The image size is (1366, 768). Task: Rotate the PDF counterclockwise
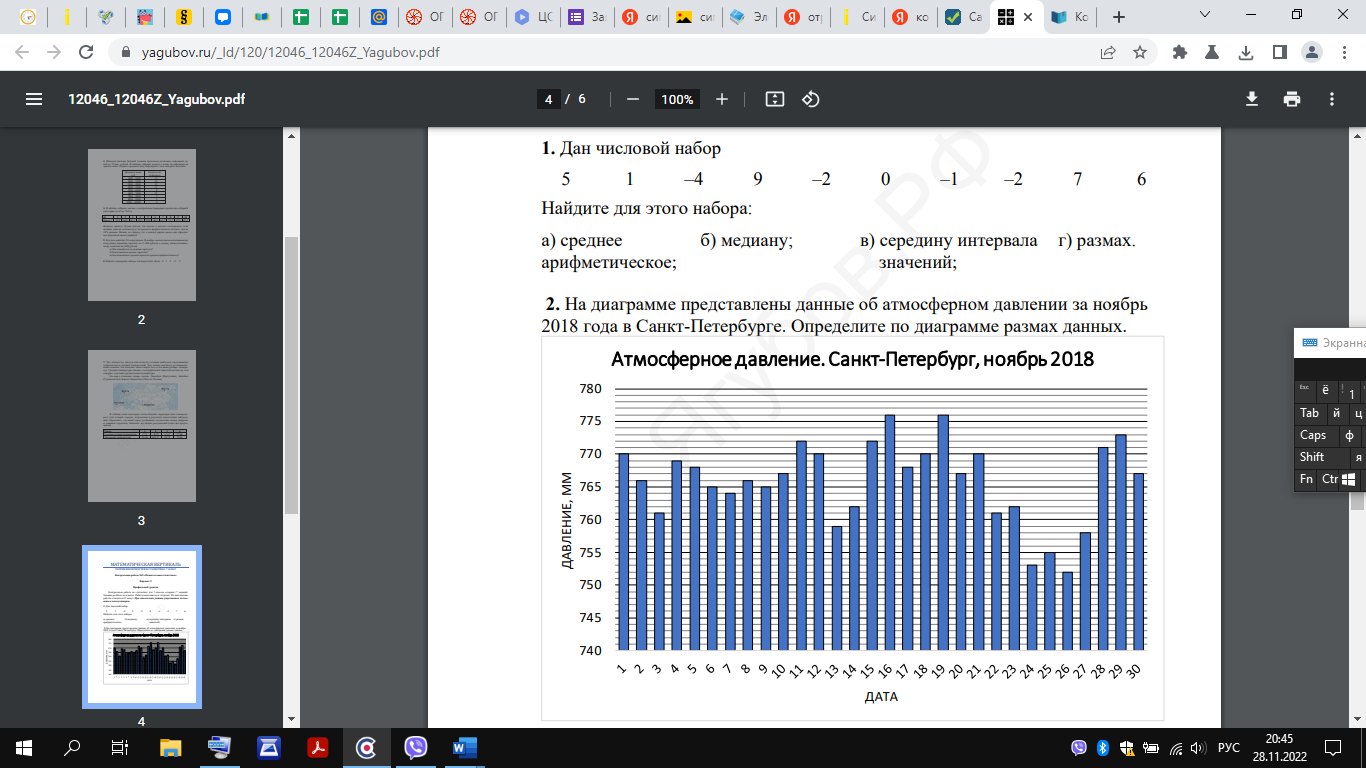coord(811,99)
